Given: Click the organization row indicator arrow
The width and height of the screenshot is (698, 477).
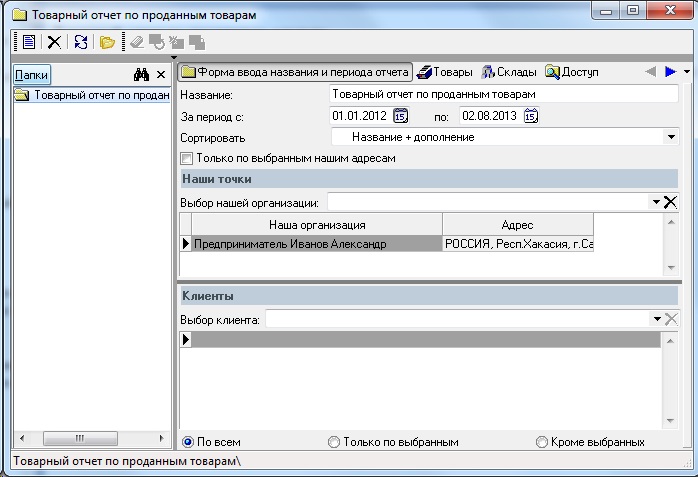Looking at the screenshot, I should tap(186, 244).
